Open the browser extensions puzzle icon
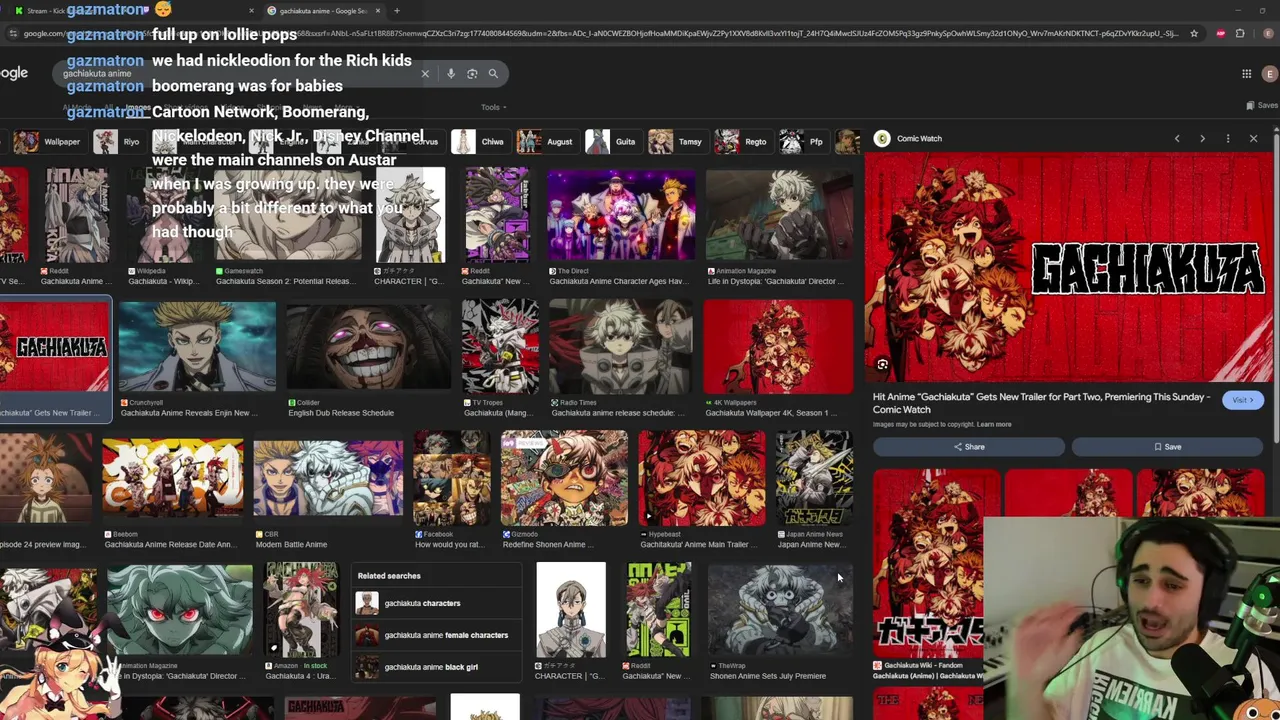 pos(1240,33)
